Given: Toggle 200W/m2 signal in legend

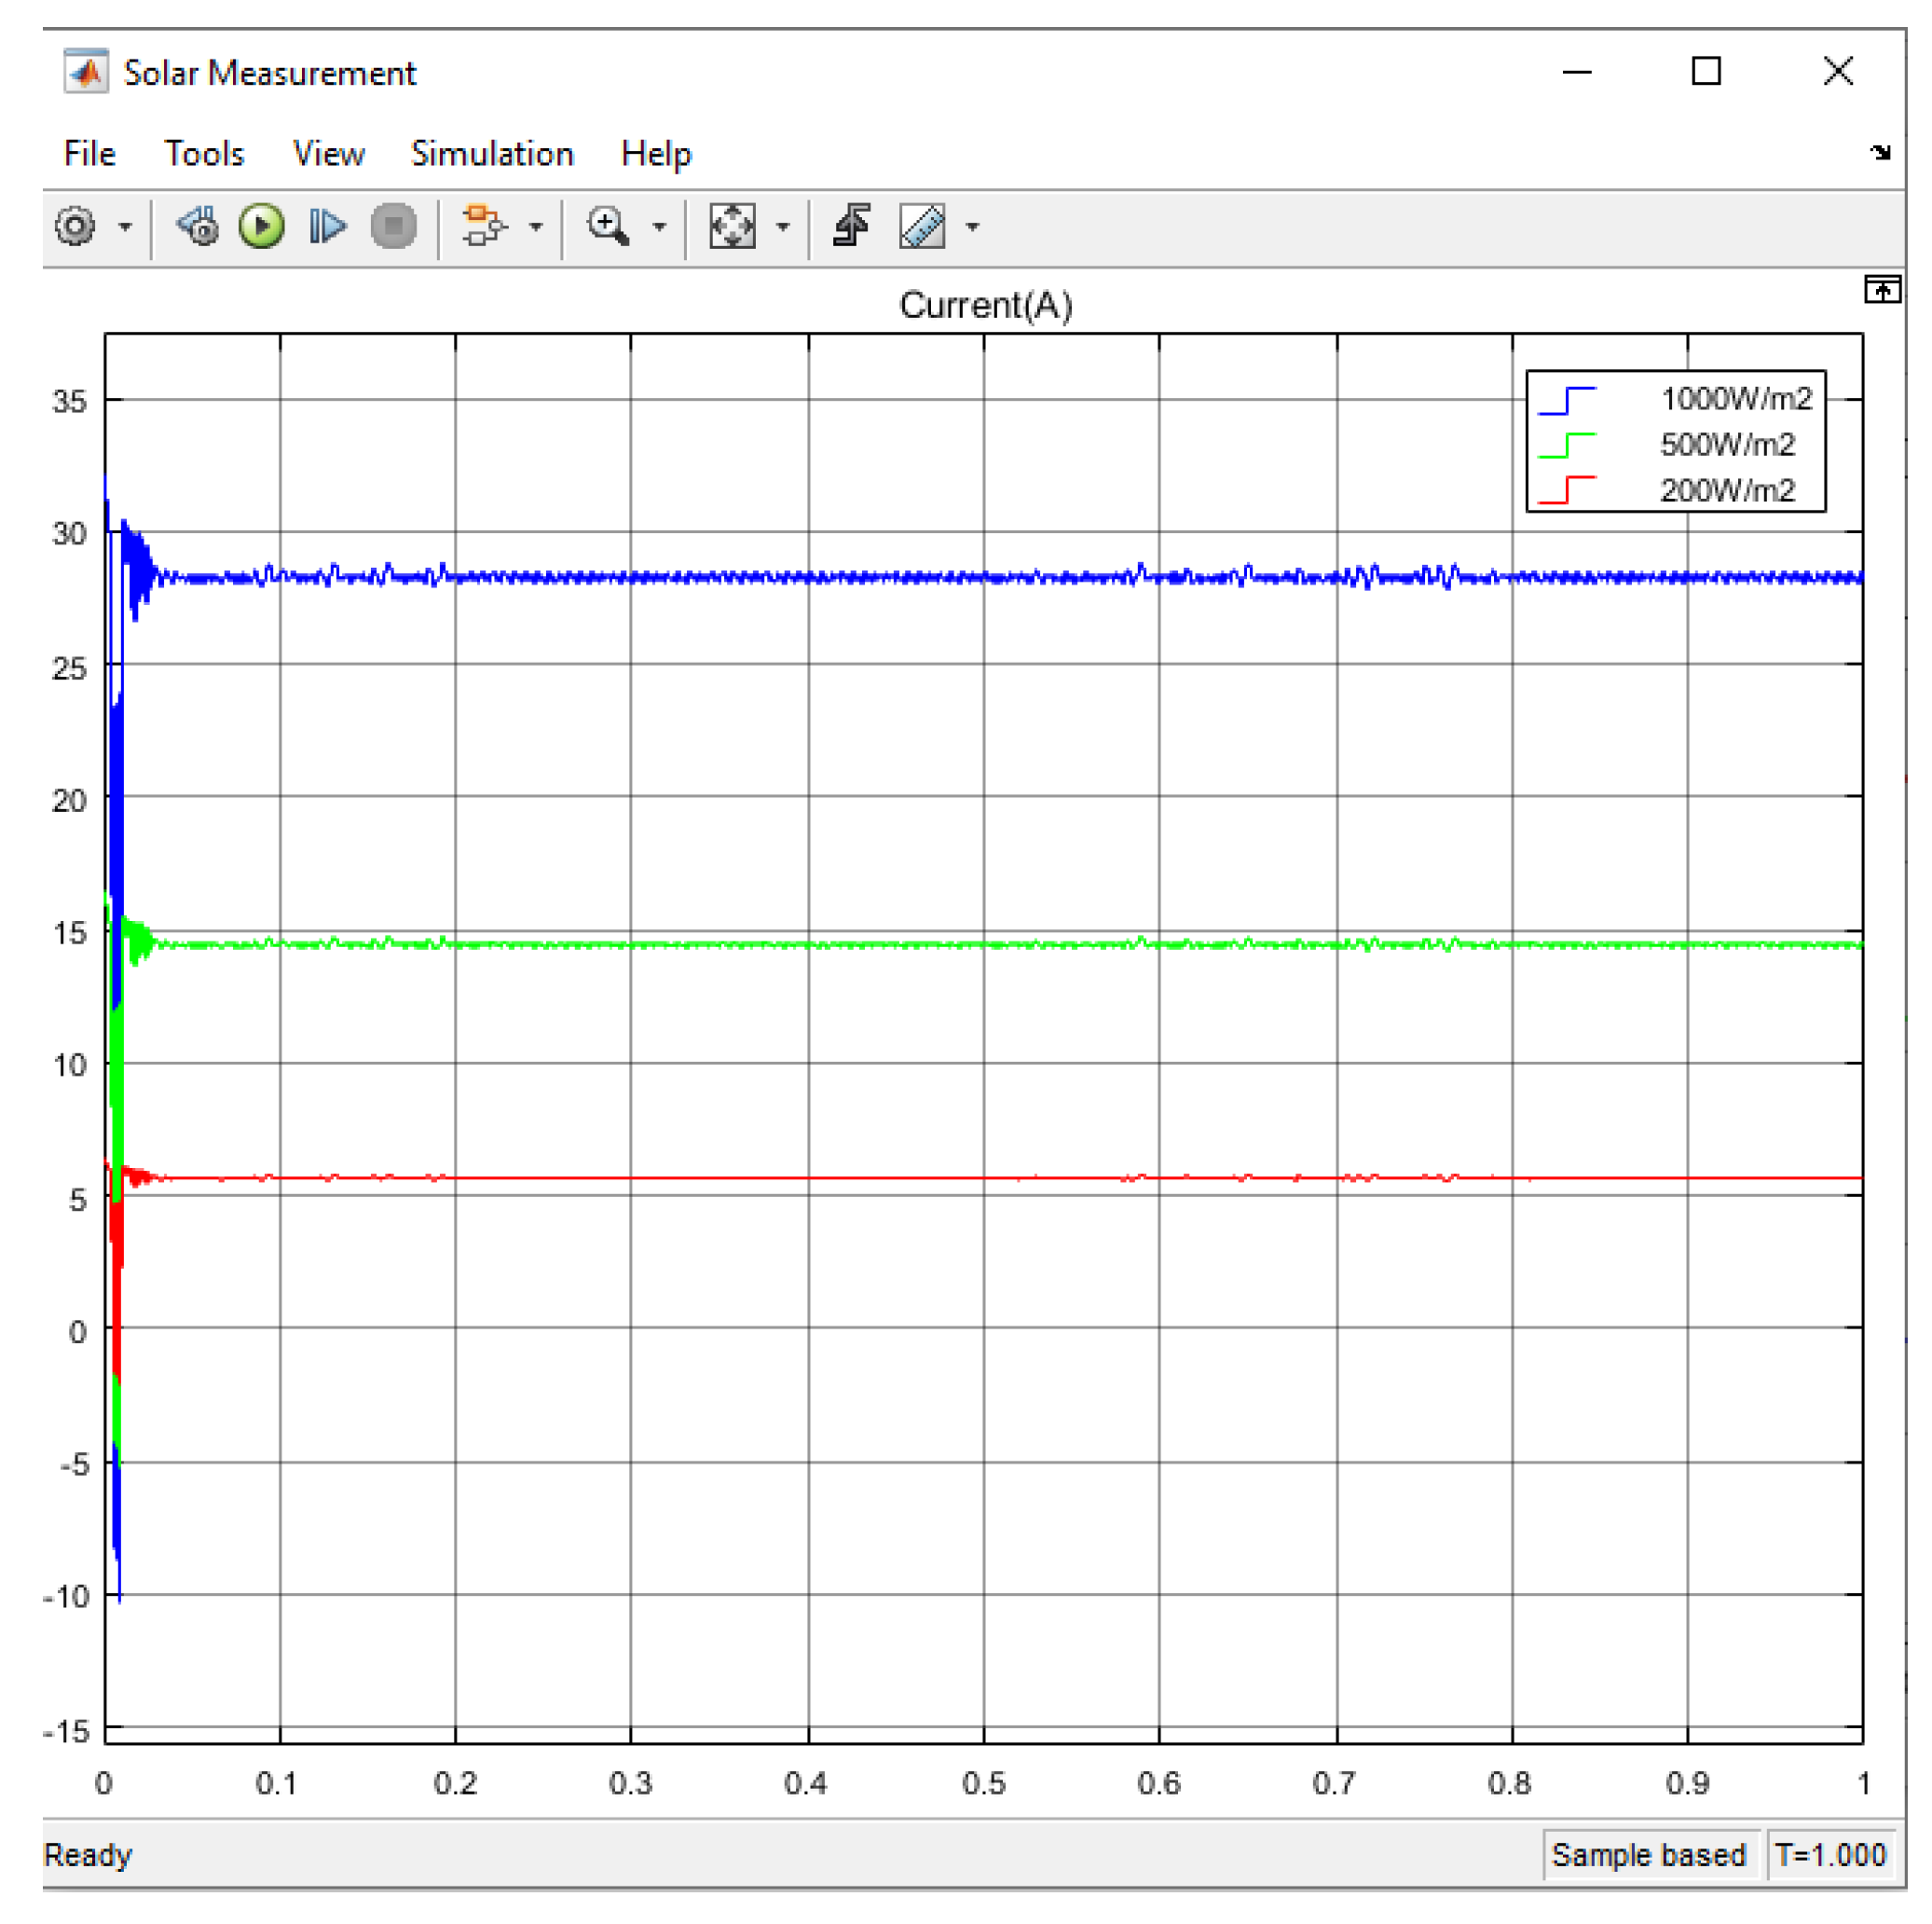Looking at the screenshot, I should pyautogui.click(x=1727, y=491).
